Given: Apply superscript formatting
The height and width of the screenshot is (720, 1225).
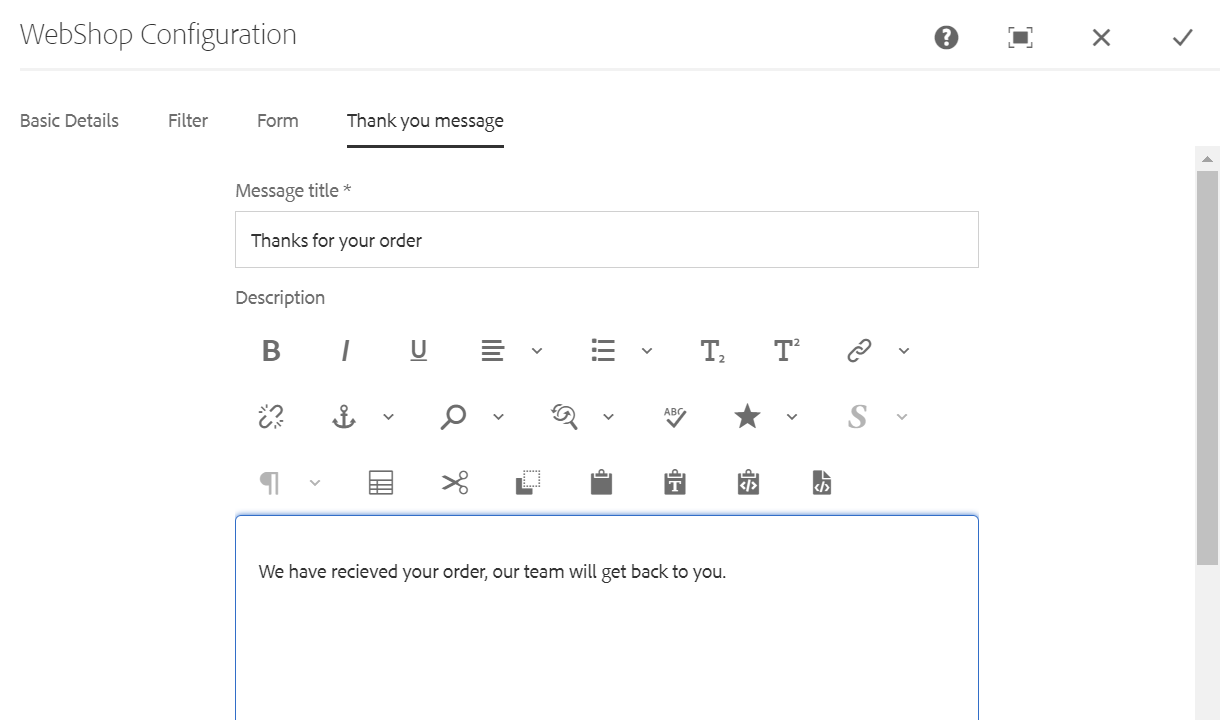Looking at the screenshot, I should 787,351.
